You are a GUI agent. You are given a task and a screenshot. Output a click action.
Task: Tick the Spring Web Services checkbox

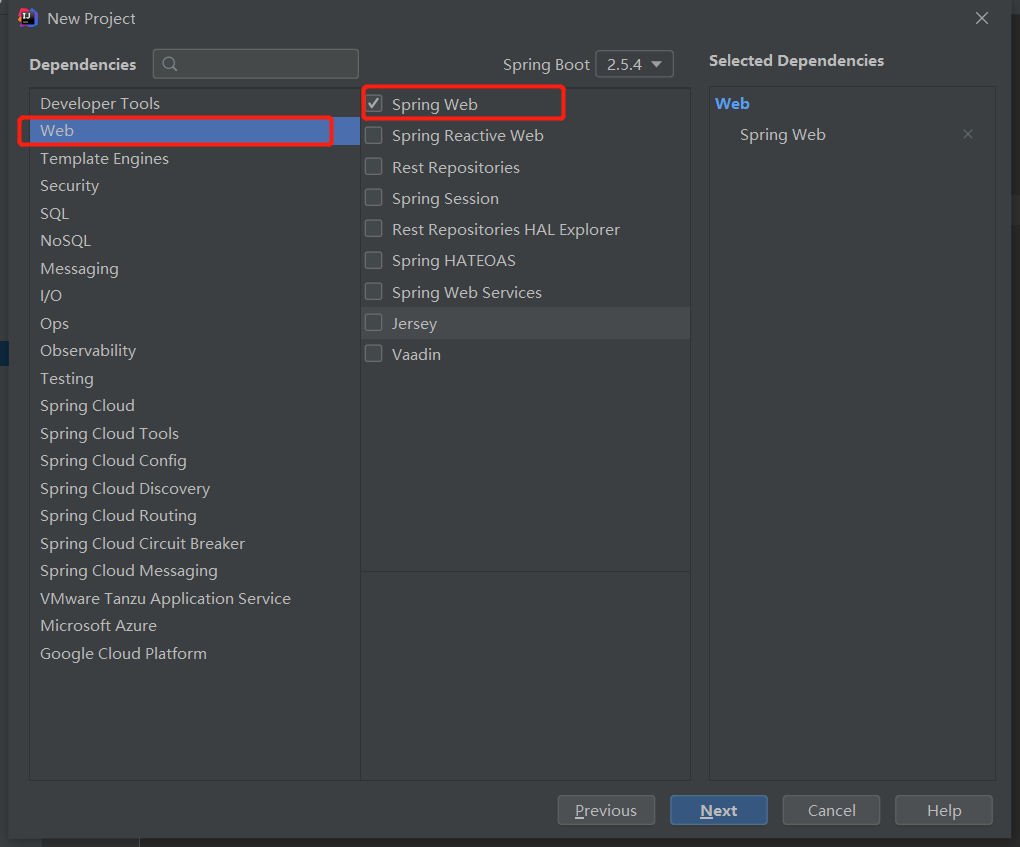click(374, 291)
